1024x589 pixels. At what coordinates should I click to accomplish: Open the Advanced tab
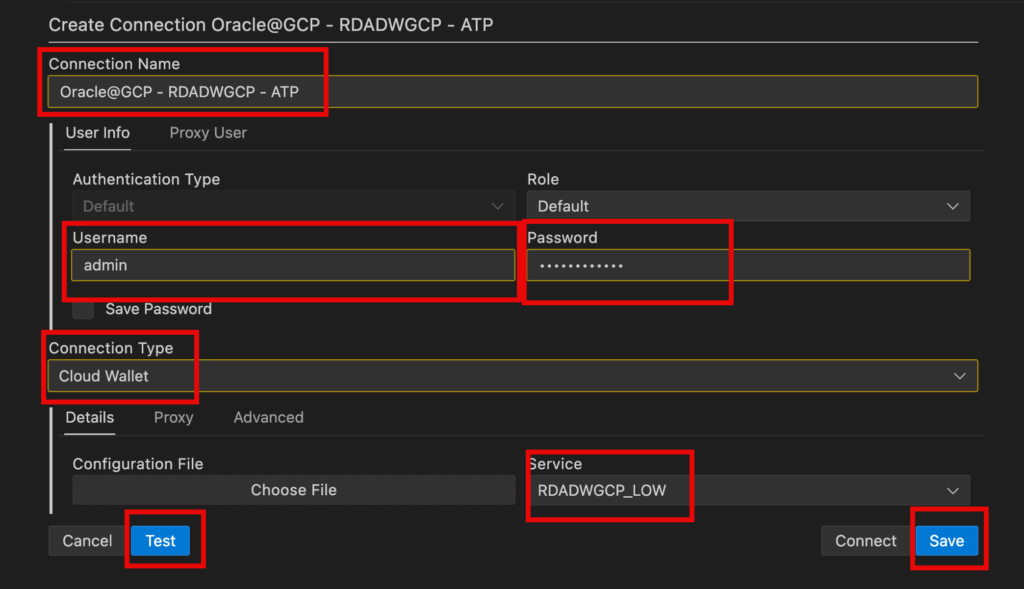pos(268,418)
